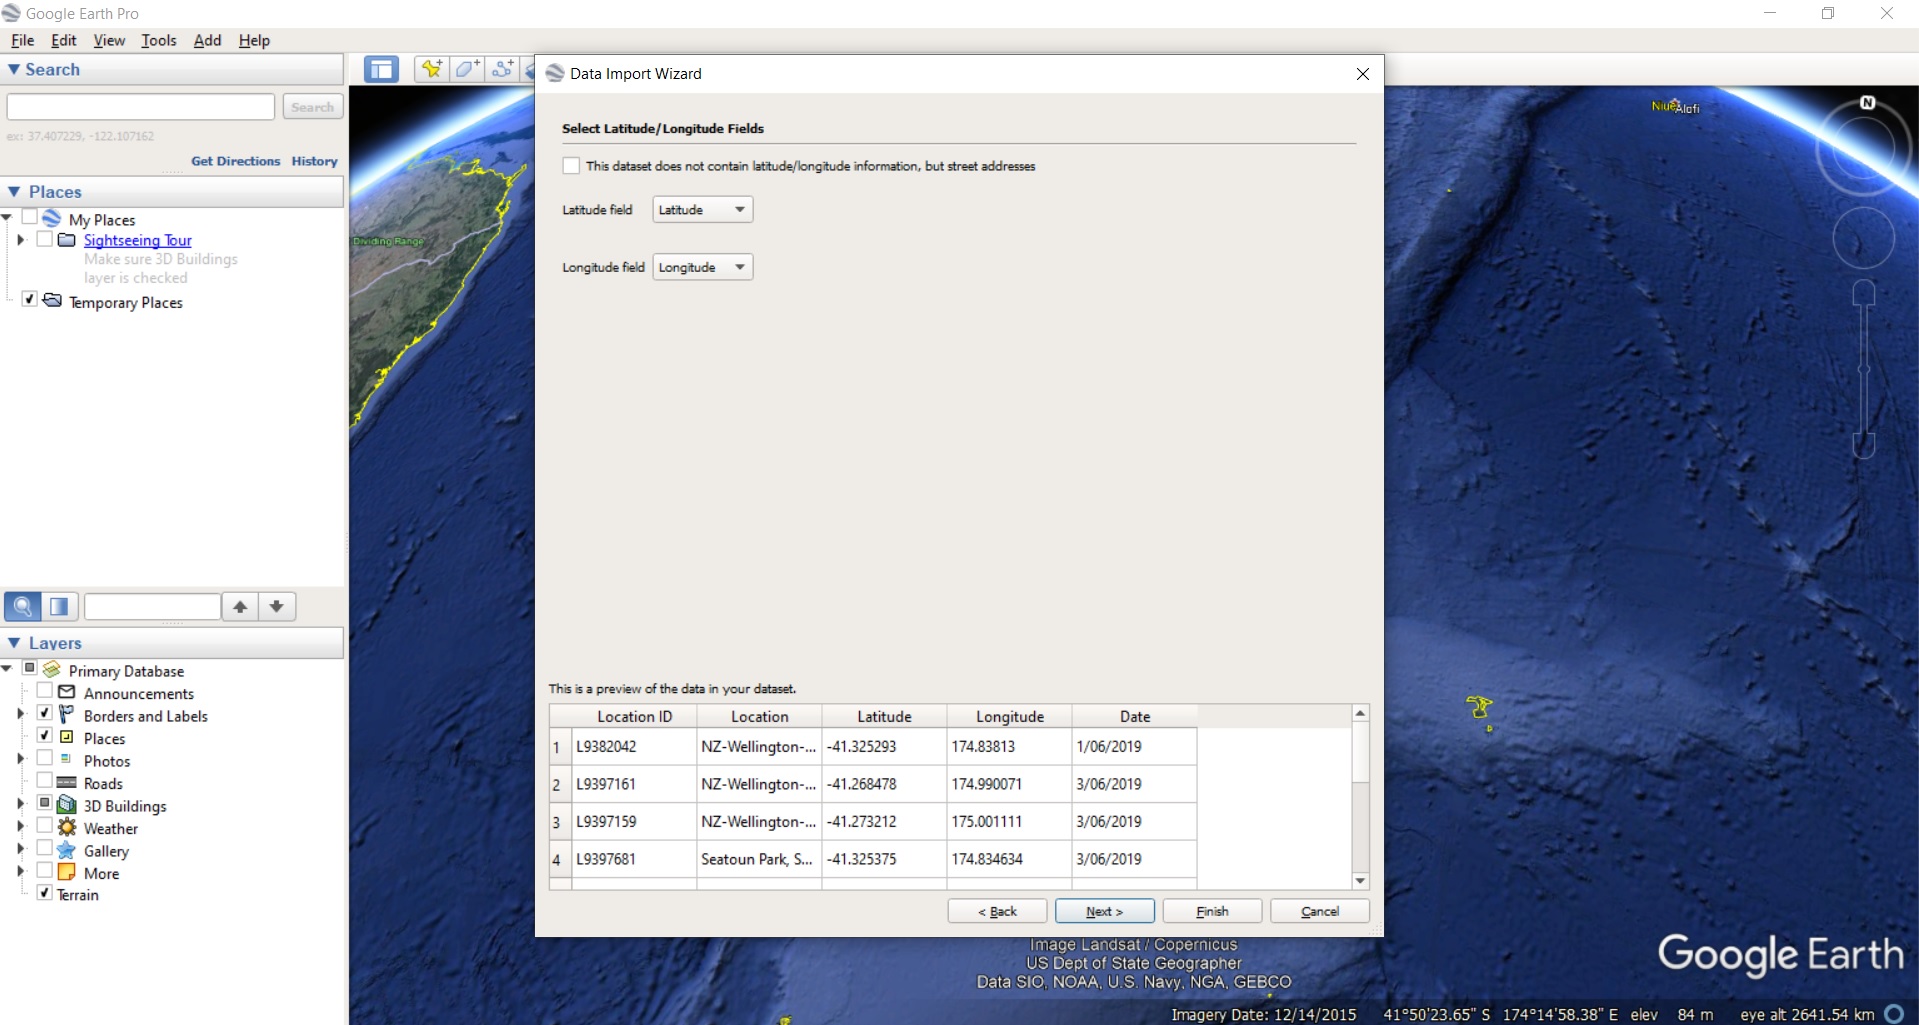Screen dimensions: 1919x1025
Task: Click the search input field
Action: coord(141,107)
